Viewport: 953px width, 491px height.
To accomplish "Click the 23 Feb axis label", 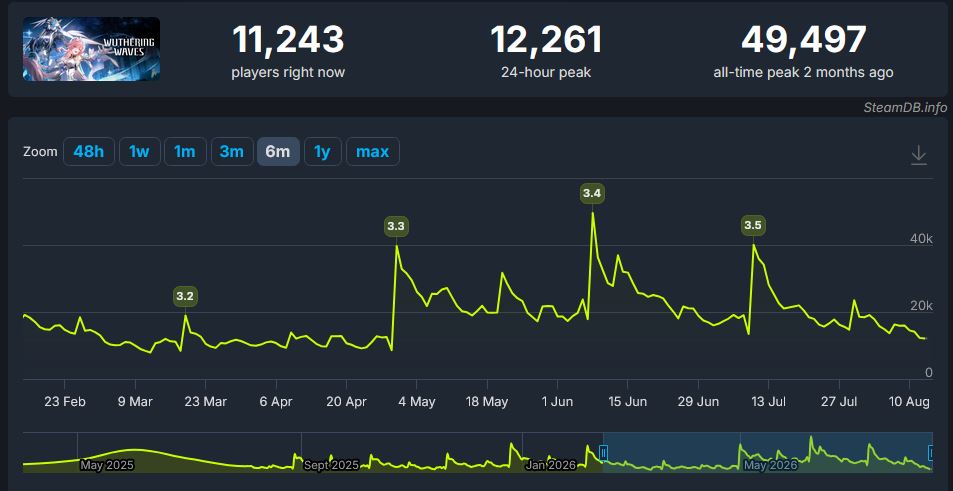I will click(65, 402).
